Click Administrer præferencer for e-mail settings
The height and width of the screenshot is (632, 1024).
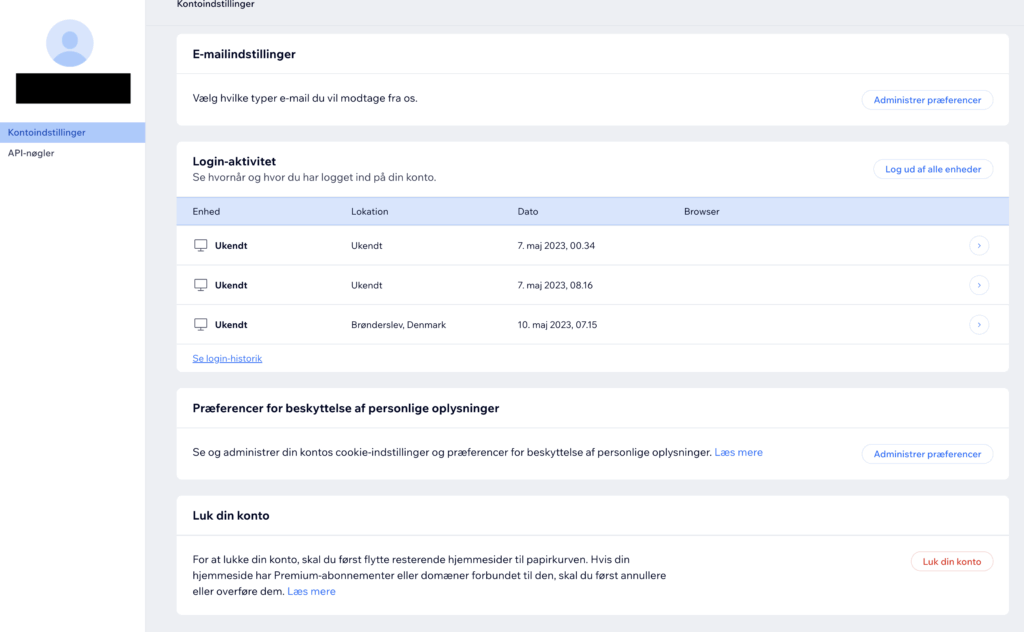coord(927,100)
